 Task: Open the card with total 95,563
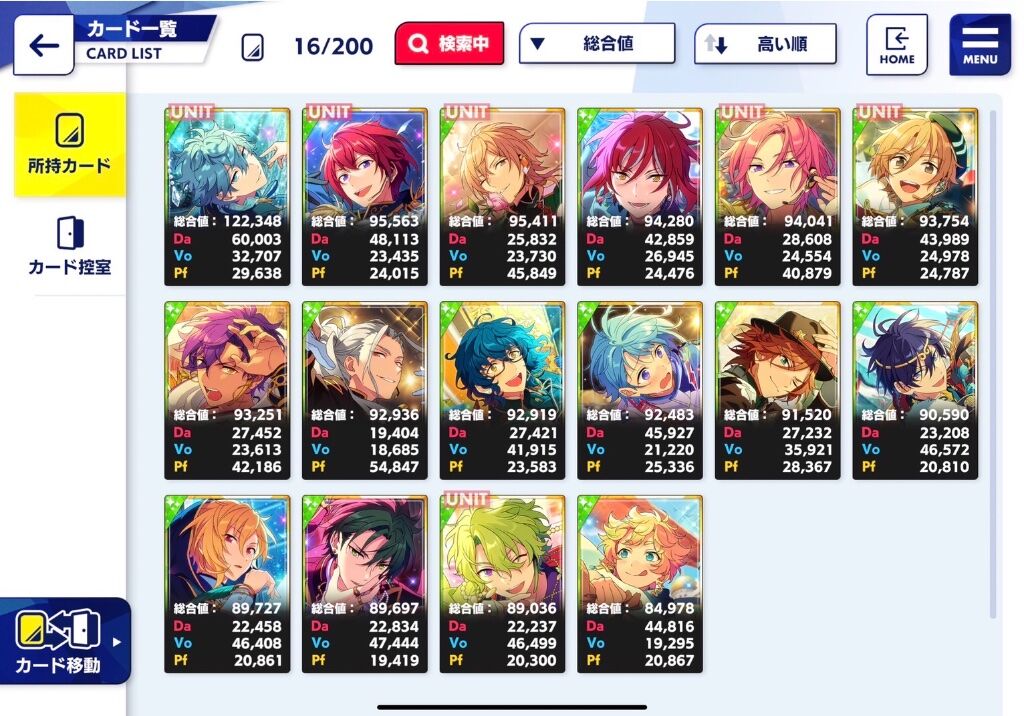[364, 197]
